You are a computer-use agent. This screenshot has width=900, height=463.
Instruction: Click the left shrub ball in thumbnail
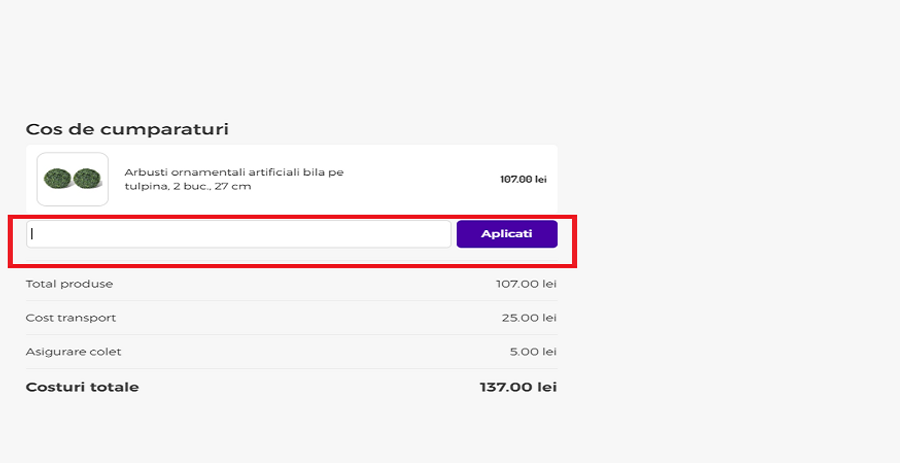point(59,179)
